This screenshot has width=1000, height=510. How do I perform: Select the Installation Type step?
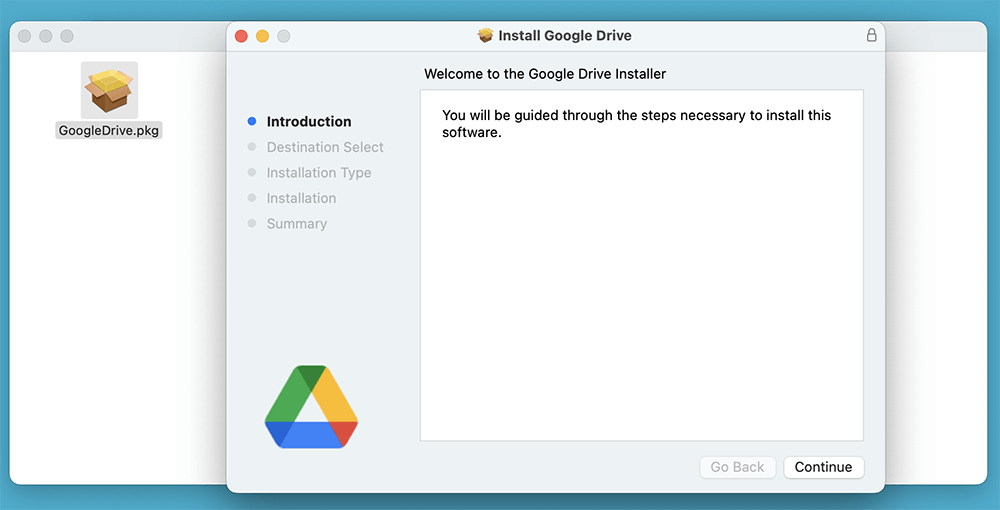coord(319,172)
